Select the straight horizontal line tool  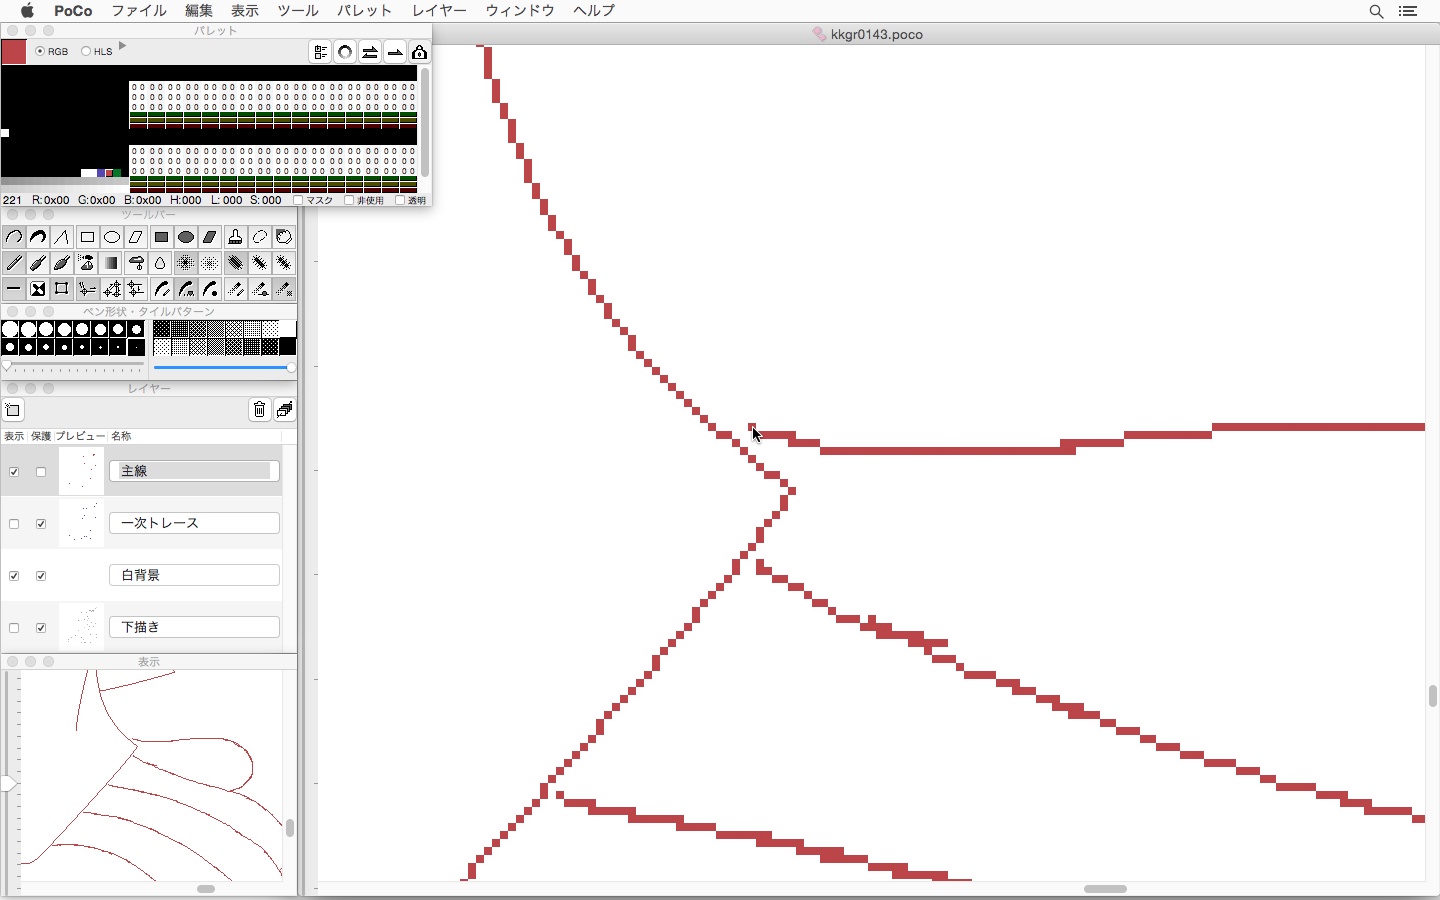(x=13, y=289)
